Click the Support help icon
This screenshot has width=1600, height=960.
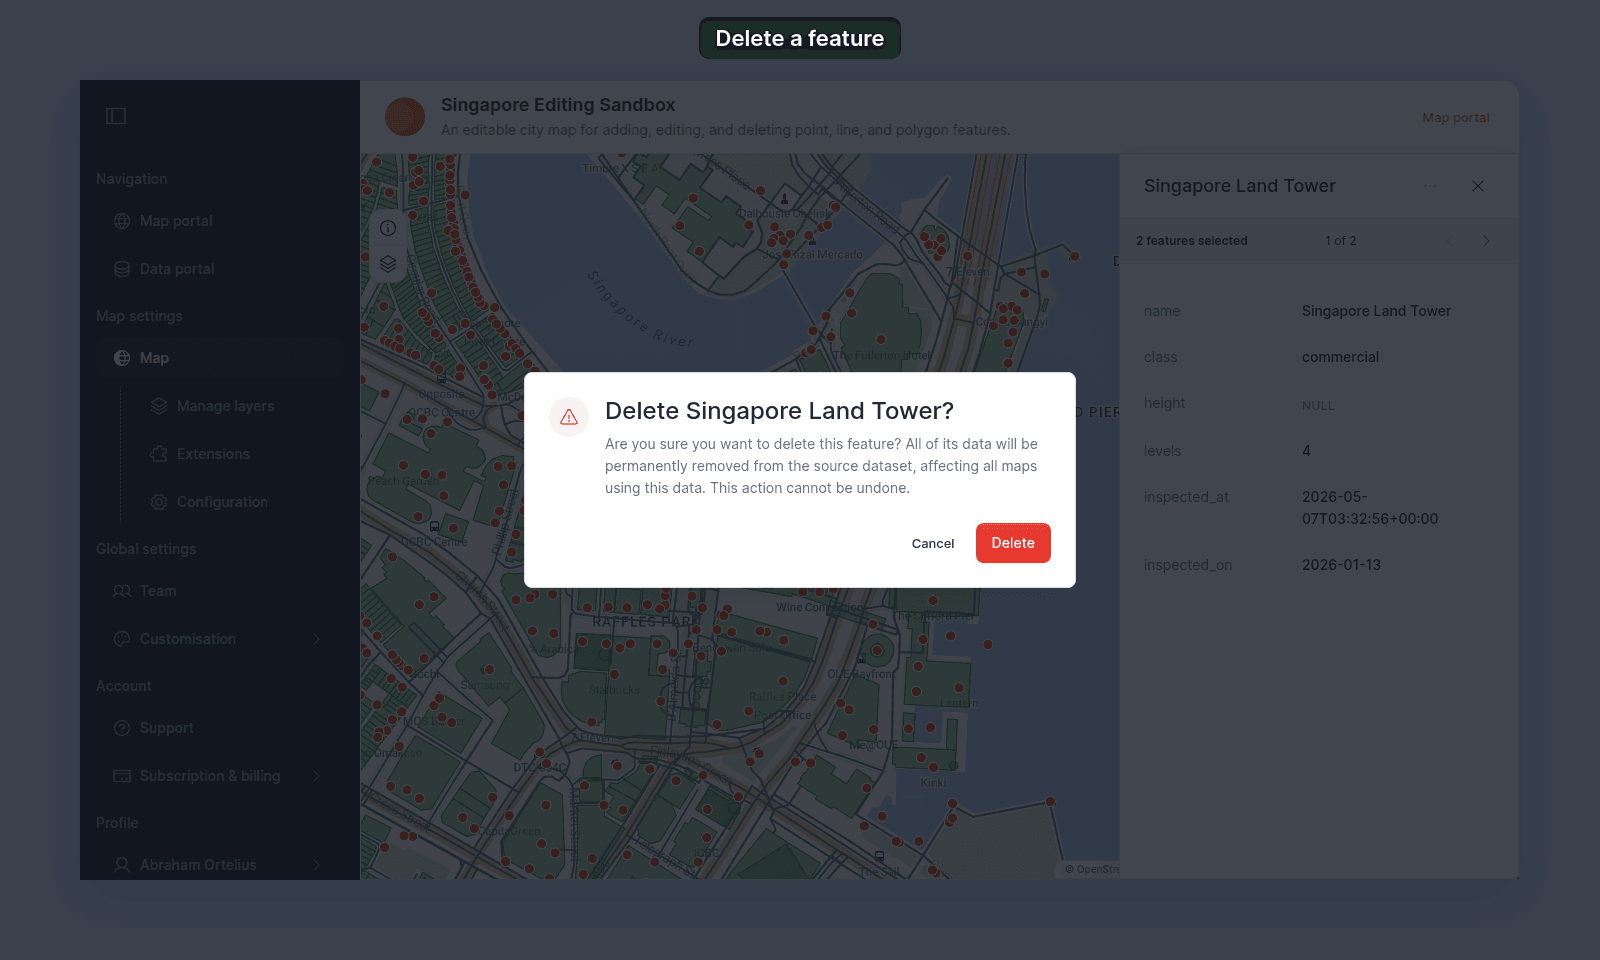point(122,728)
